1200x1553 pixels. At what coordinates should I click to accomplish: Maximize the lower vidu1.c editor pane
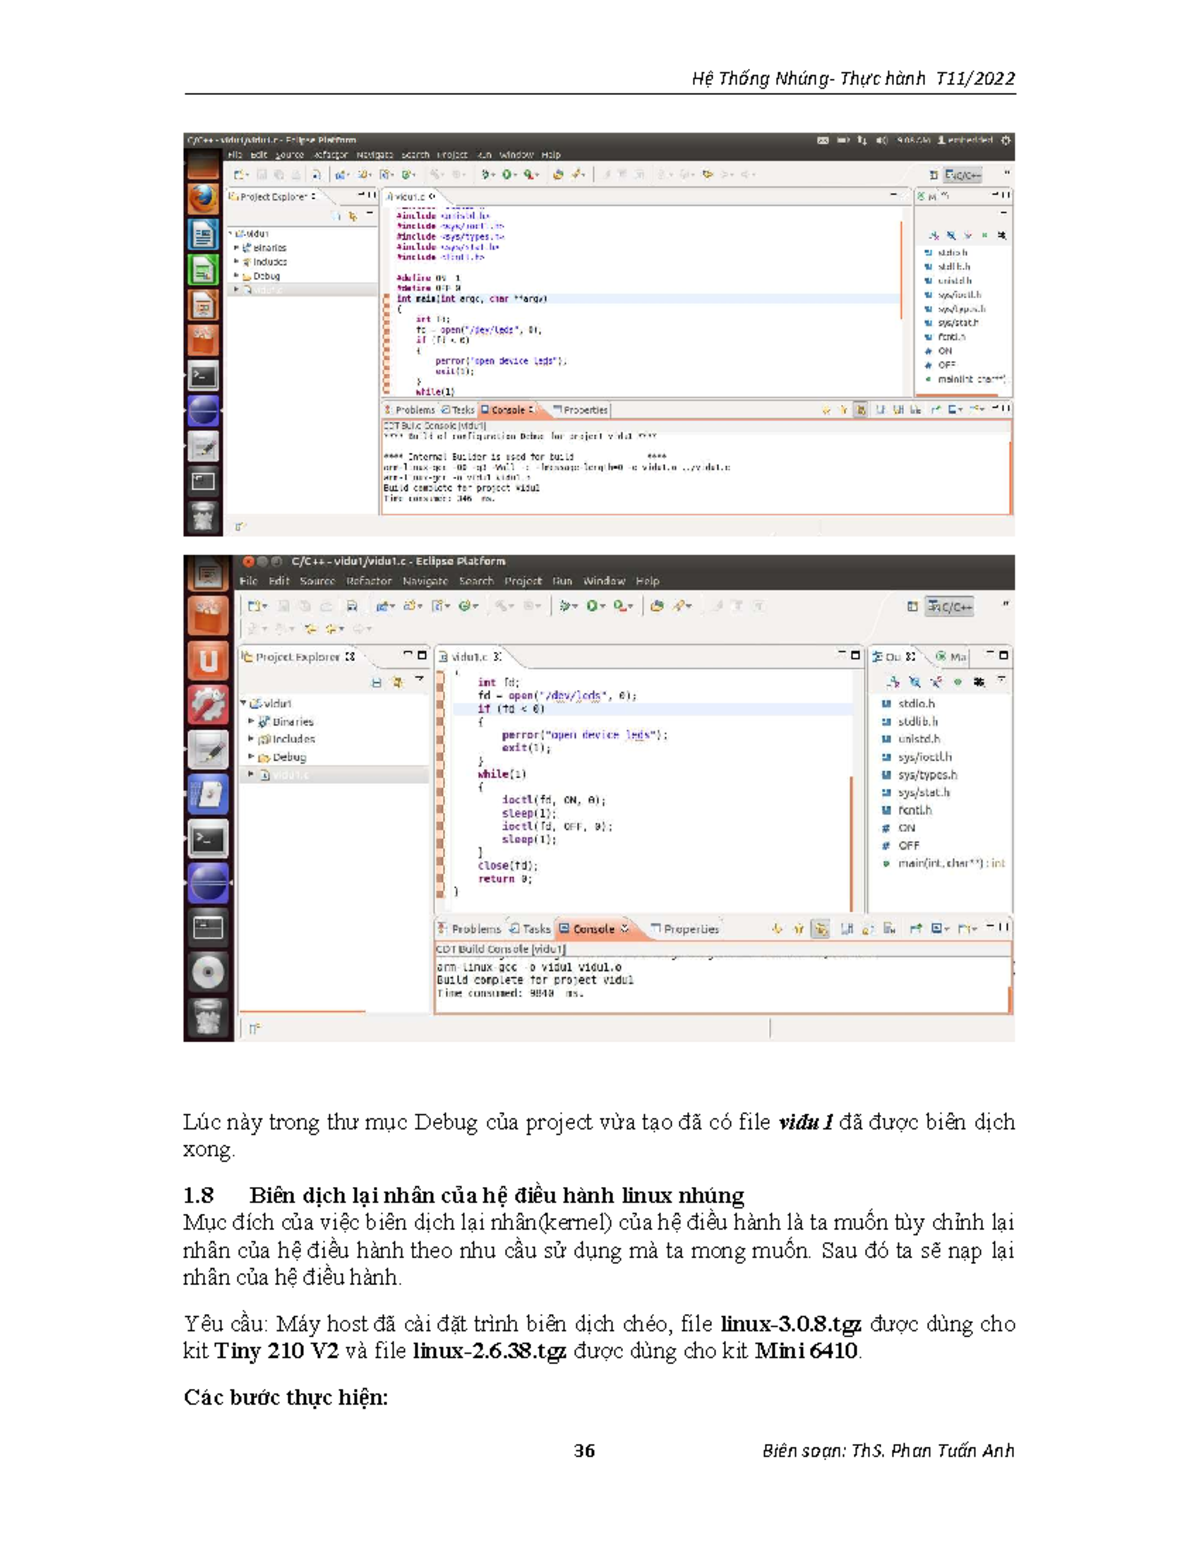(x=855, y=656)
